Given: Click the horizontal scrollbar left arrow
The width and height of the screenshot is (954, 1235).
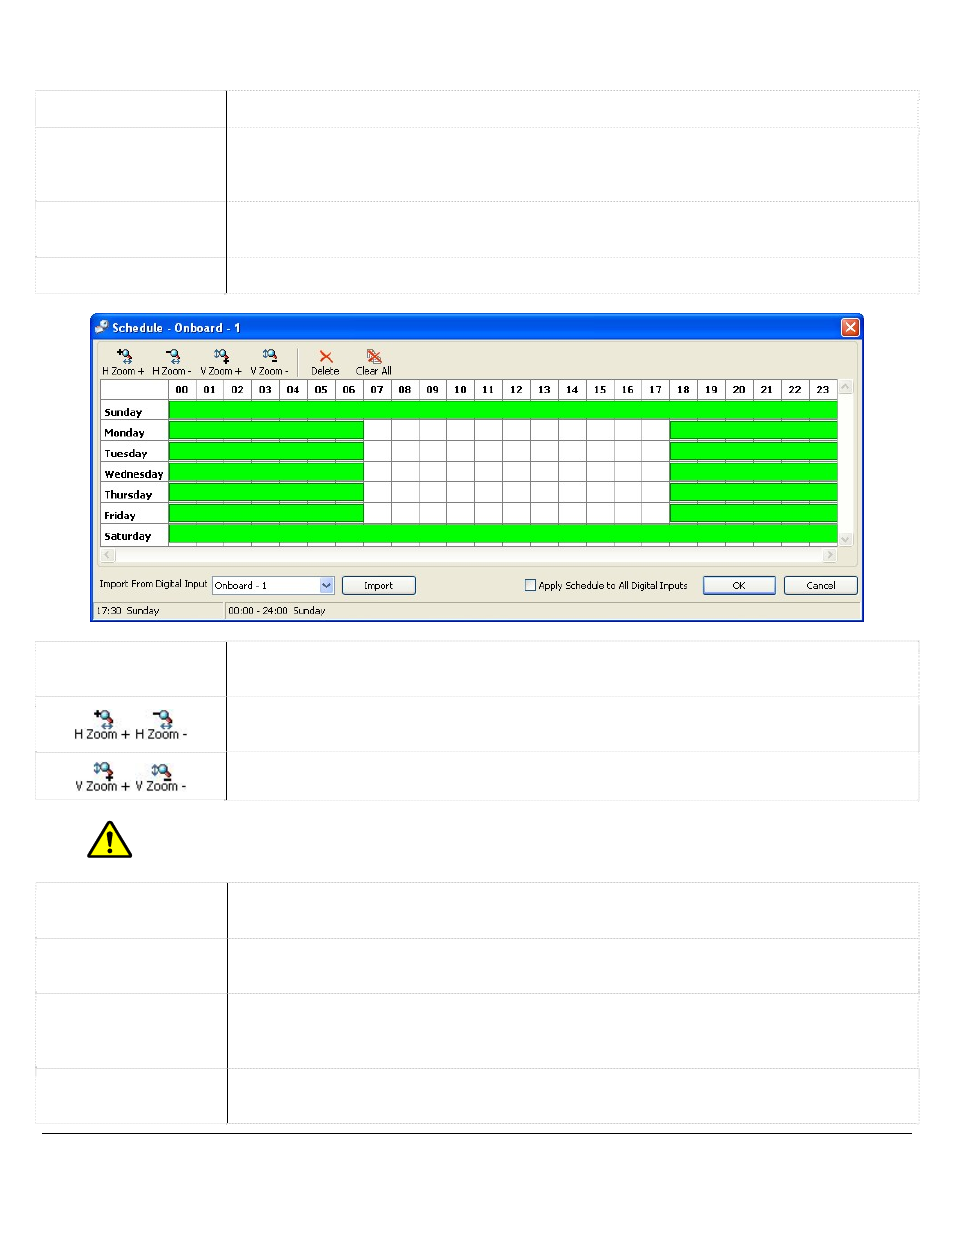Looking at the screenshot, I should pyautogui.click(x=108, y=555).
